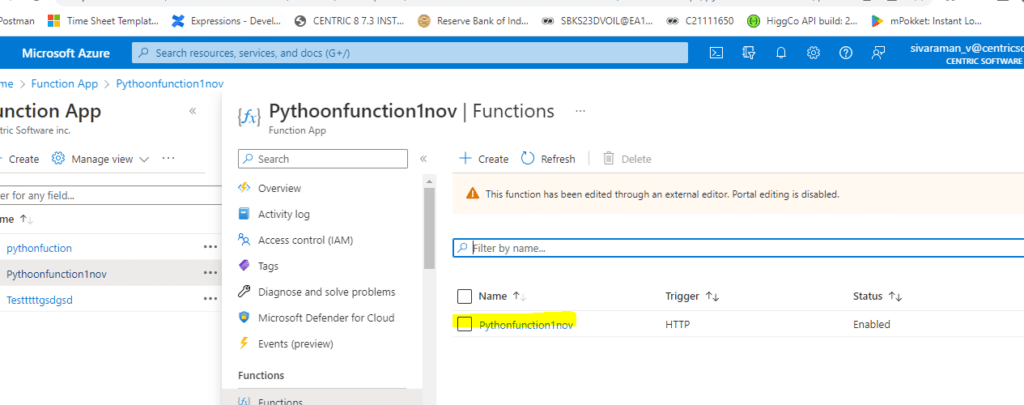
Task: Open Azure Cloud Shell icon
Action: click(716, 53)
